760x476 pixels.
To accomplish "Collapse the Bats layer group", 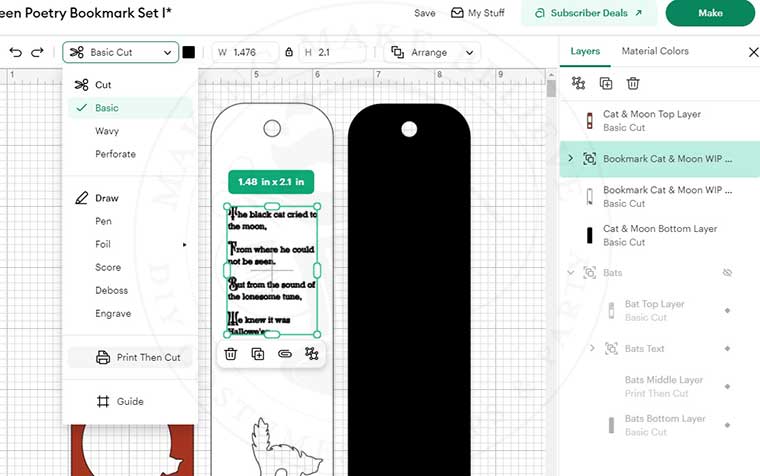I will pyautogui.click(x=570, y=273).
